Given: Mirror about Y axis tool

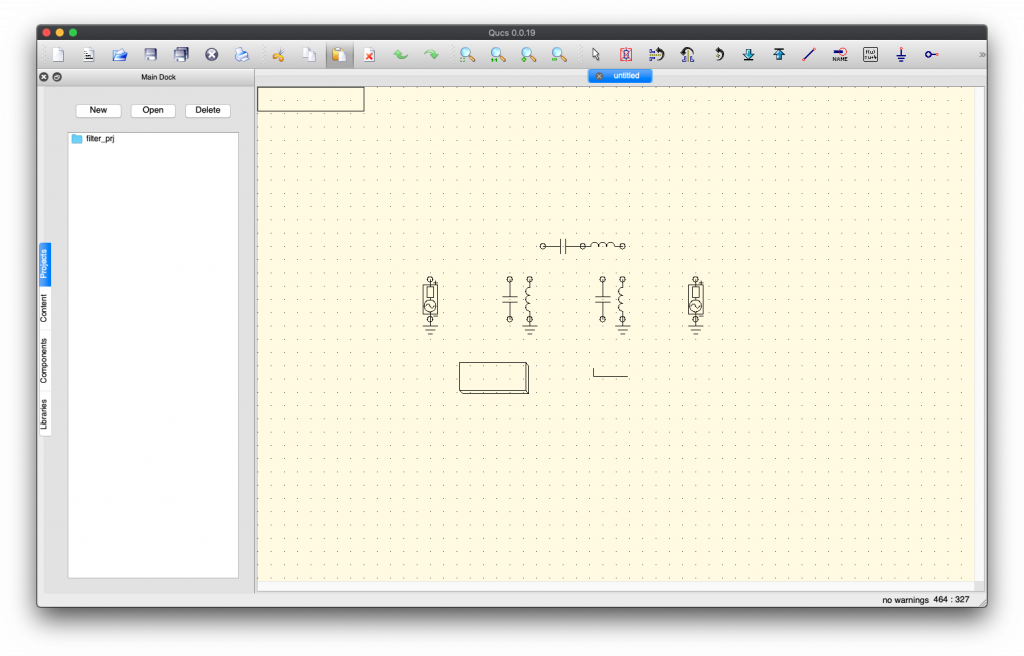Looking at the screenshot, I should pos(687,55).
